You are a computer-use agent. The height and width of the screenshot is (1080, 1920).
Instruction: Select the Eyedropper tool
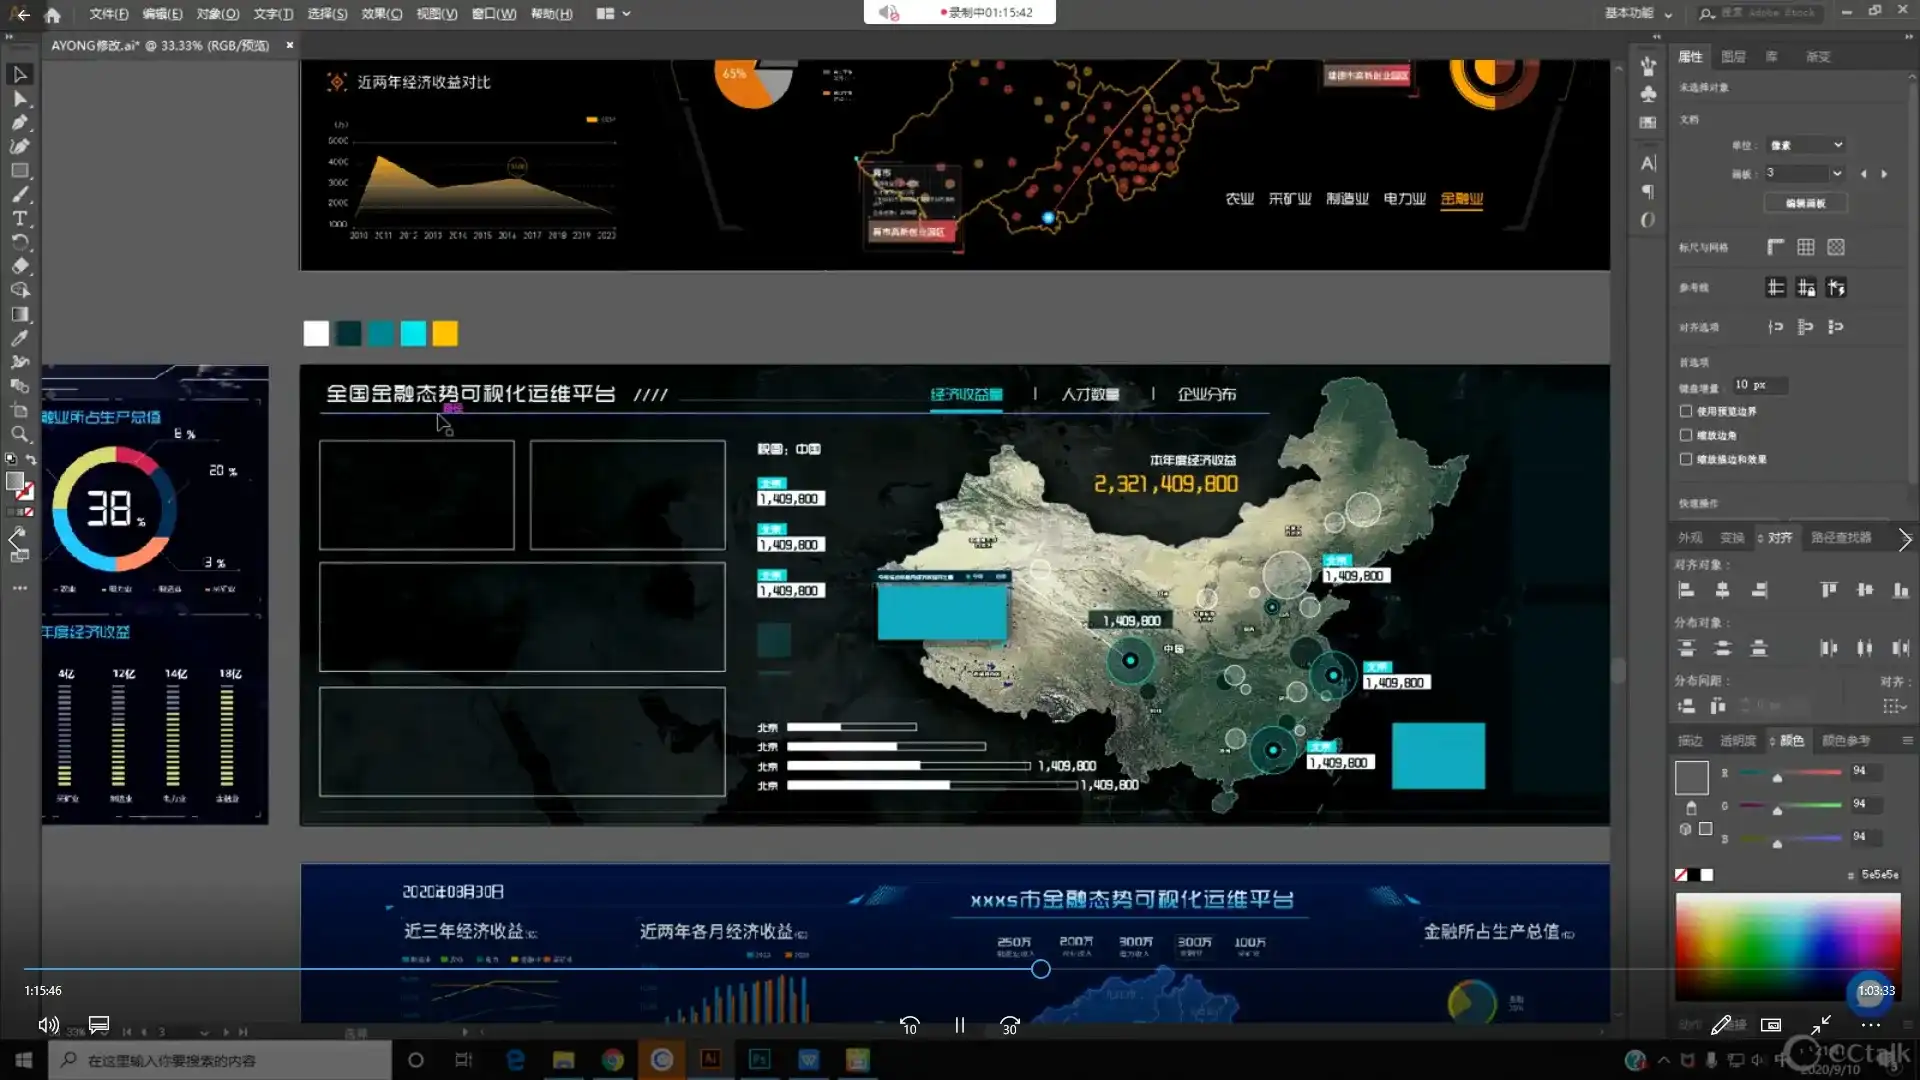[x=20, y=338]
